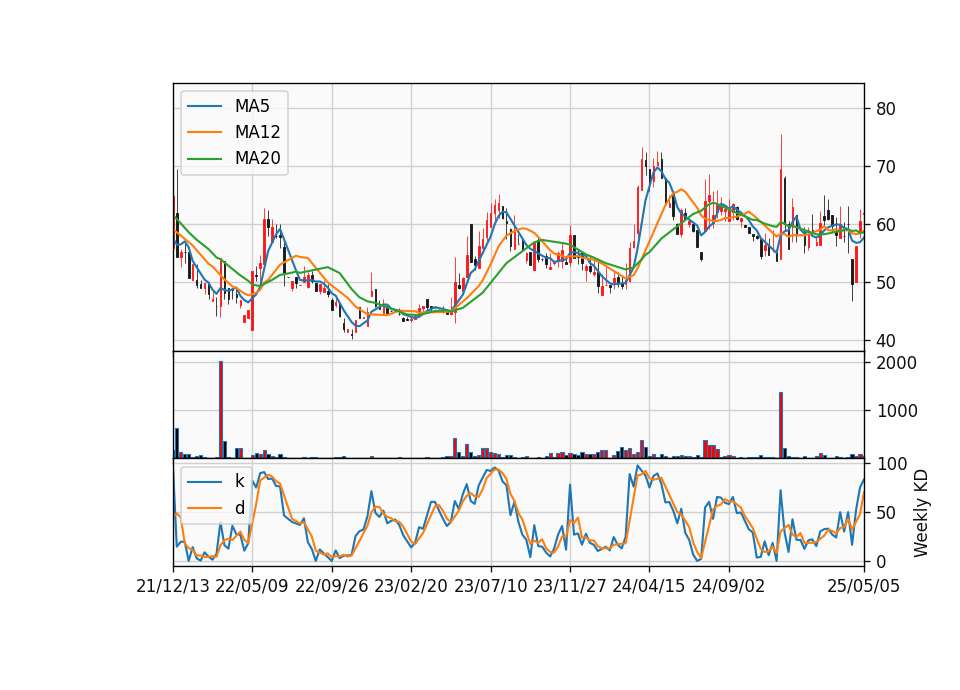Click the 23/11/27 date axis label

(570, 587)
